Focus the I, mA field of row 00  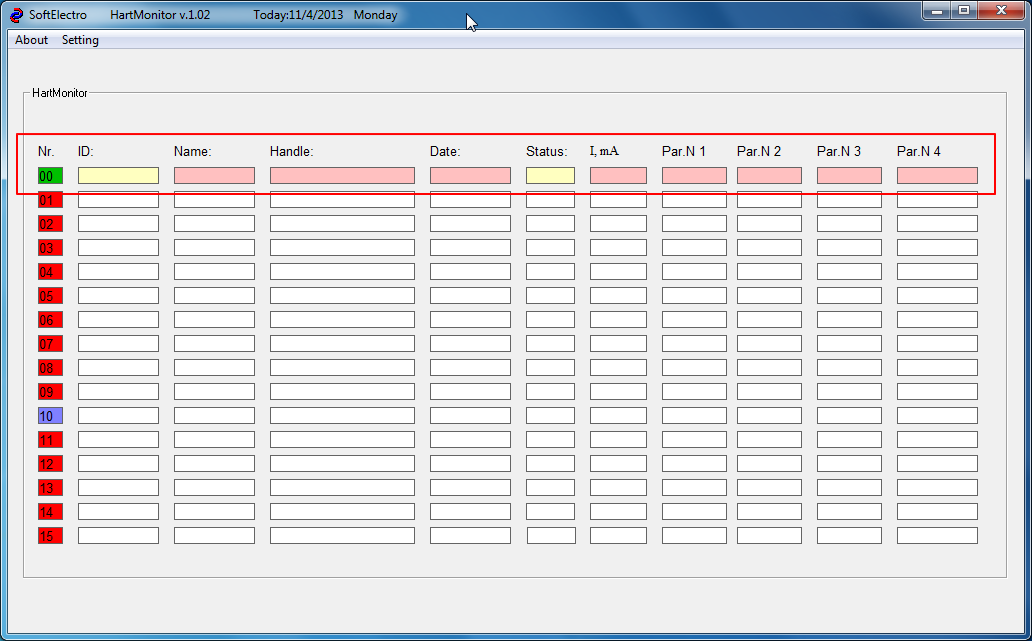618,176
